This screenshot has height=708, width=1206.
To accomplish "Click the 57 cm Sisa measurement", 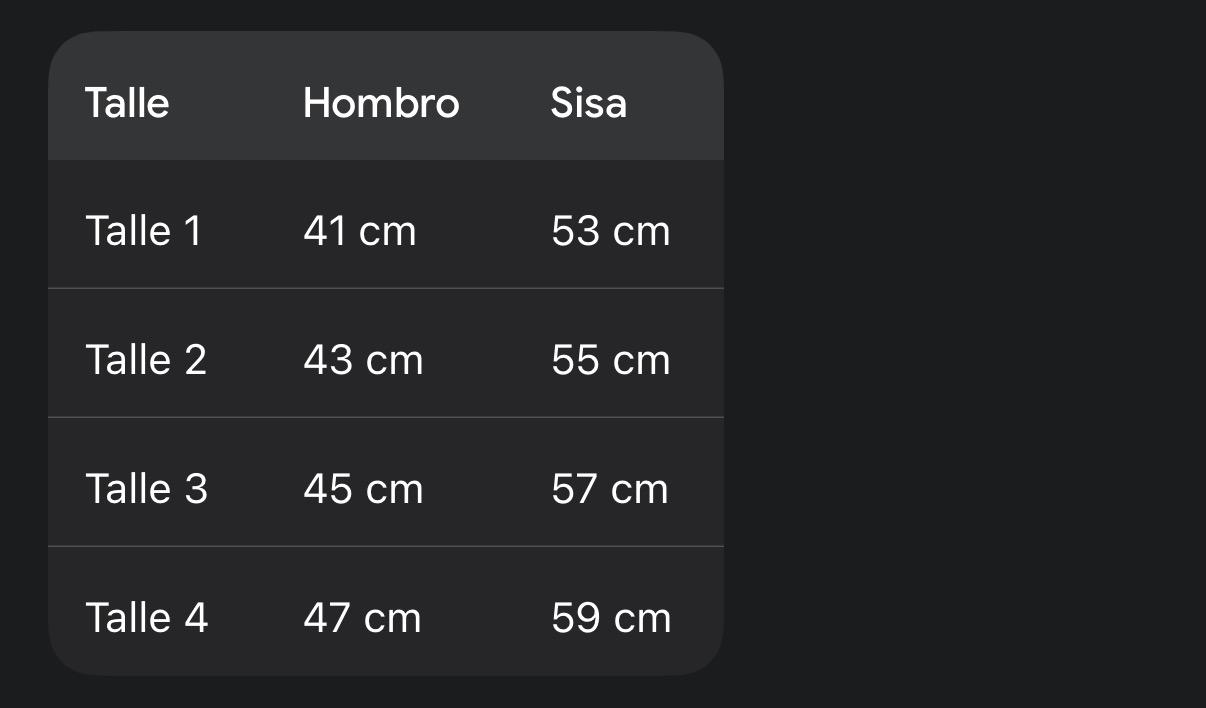I will coord(609,489).
